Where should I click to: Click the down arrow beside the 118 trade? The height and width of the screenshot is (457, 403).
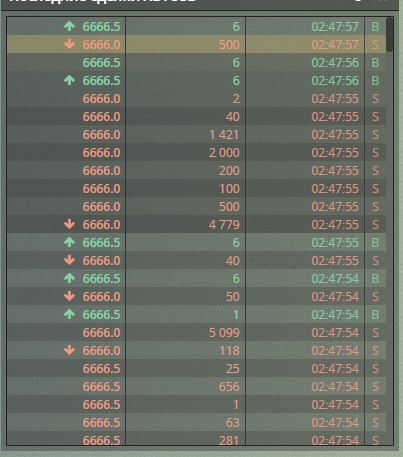69,350
